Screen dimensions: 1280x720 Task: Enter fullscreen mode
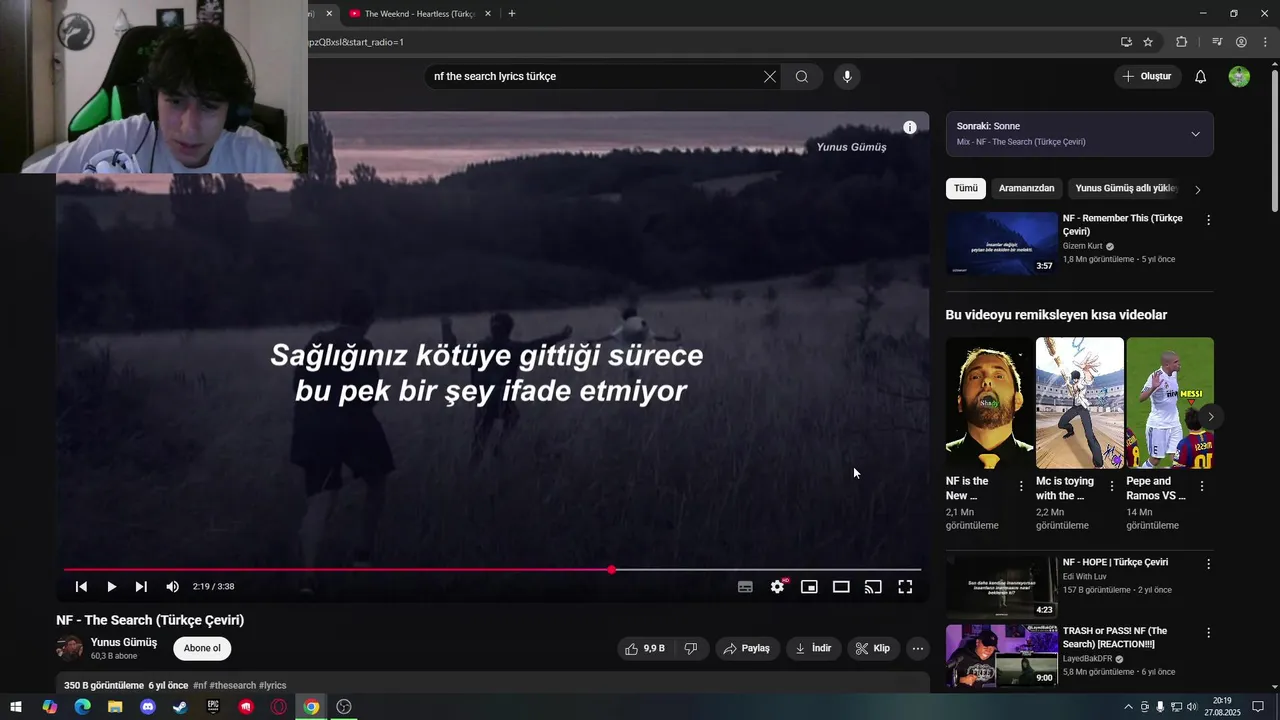(905, 587)
